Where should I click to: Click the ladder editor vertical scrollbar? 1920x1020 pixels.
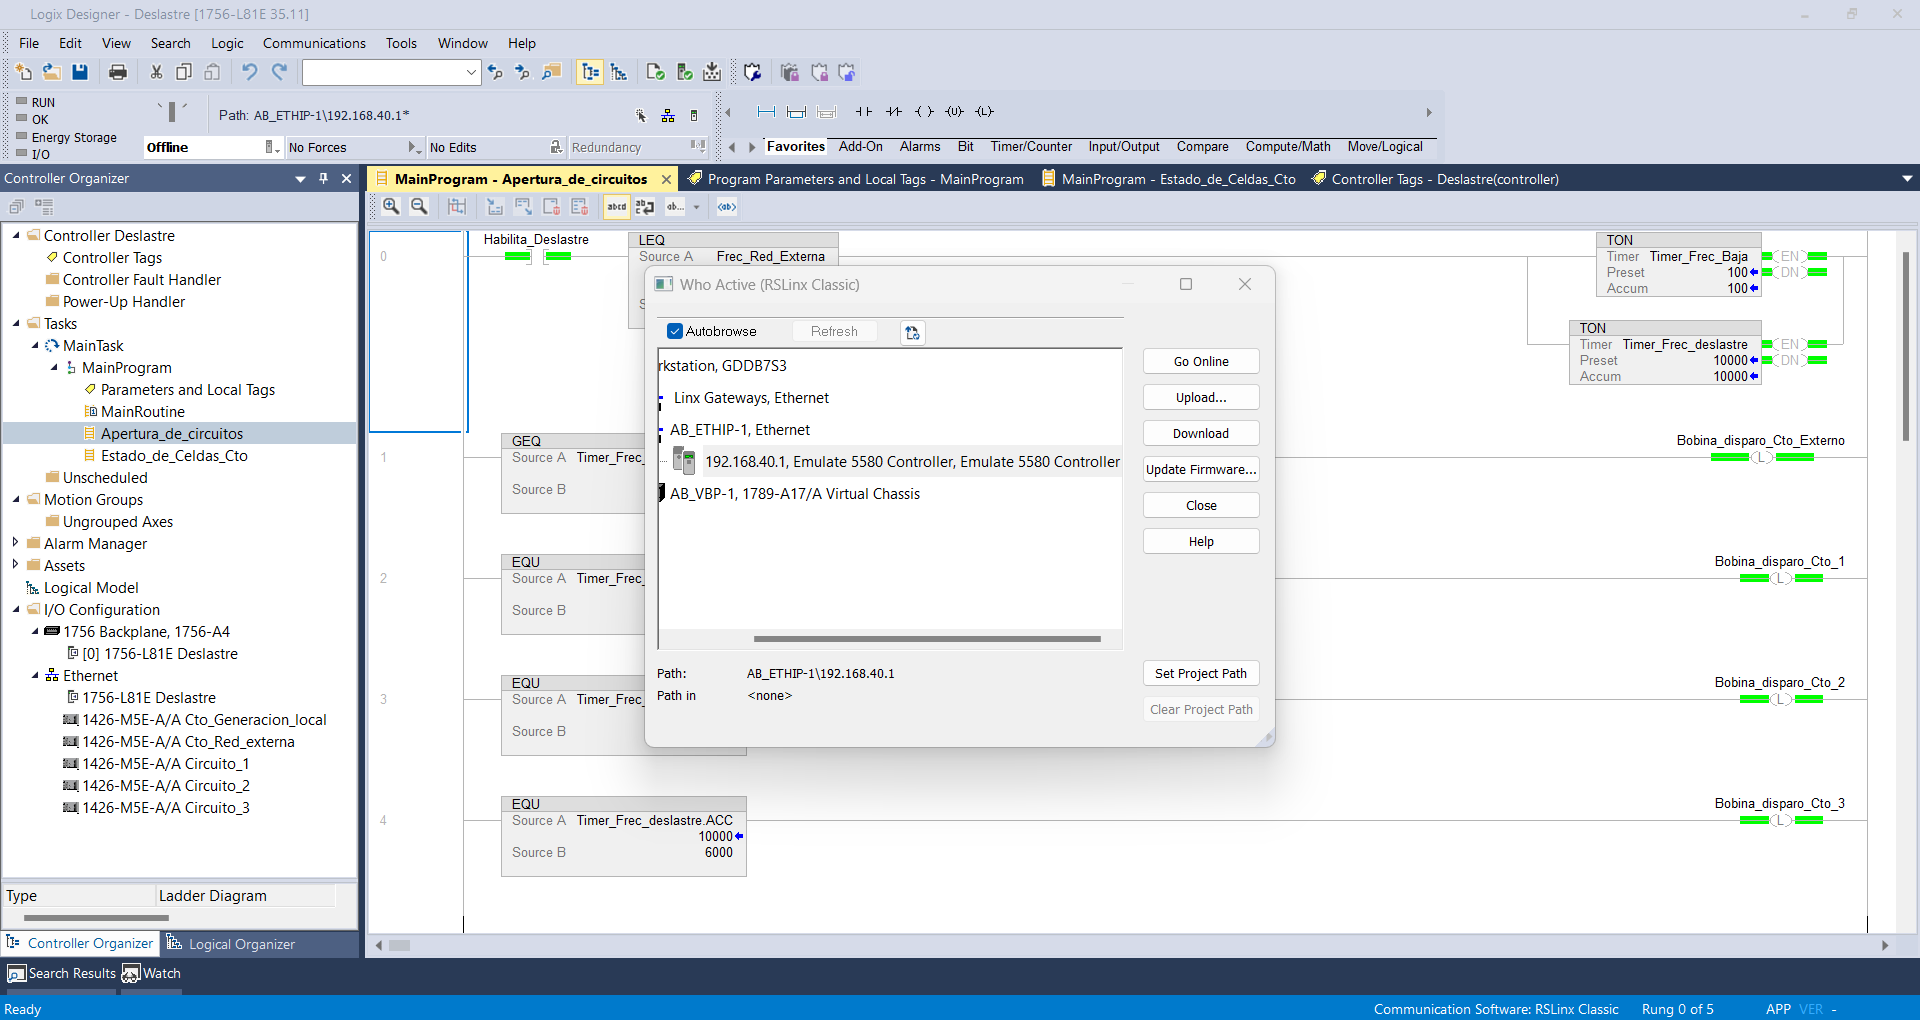pos(1906,345)
